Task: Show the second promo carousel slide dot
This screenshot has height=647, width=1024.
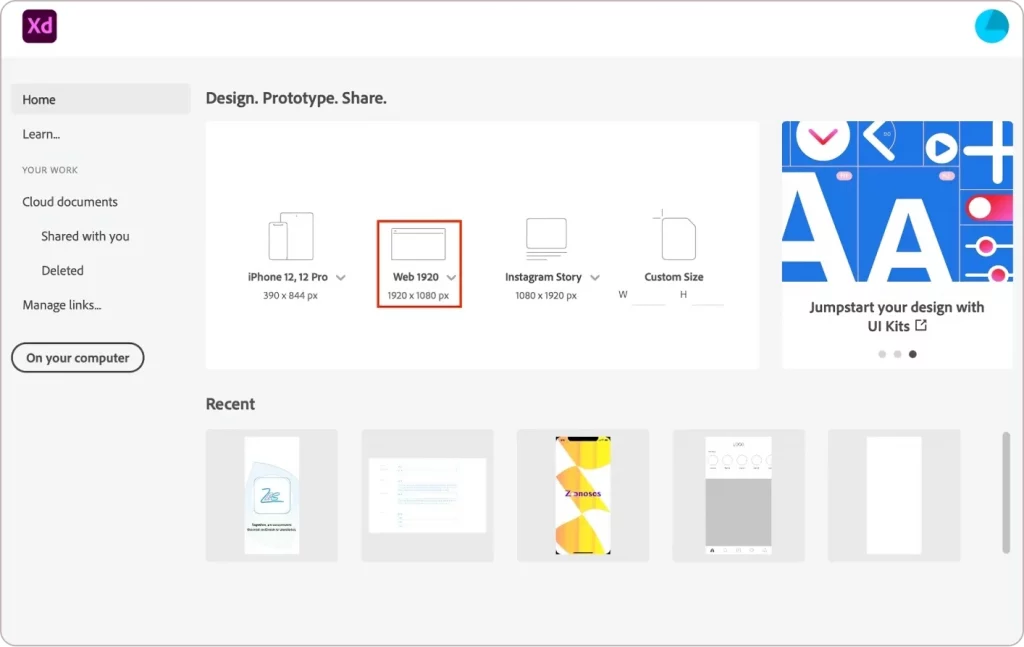Action: click(897, 354)
